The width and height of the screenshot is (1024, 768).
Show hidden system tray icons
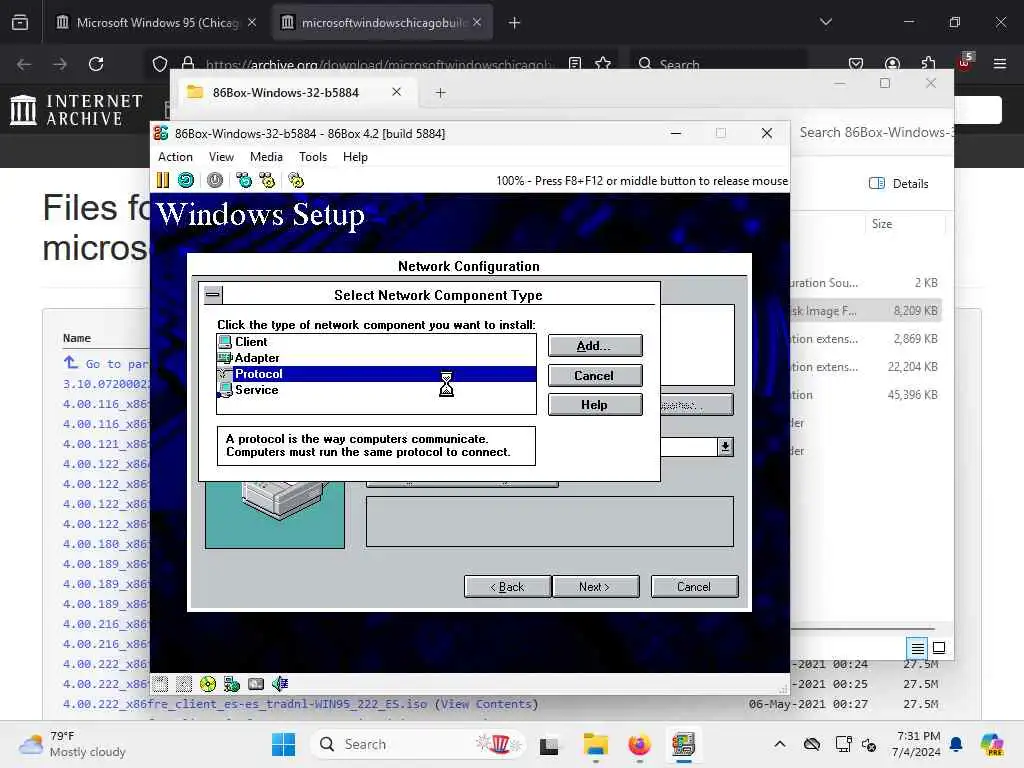[780, 744]
